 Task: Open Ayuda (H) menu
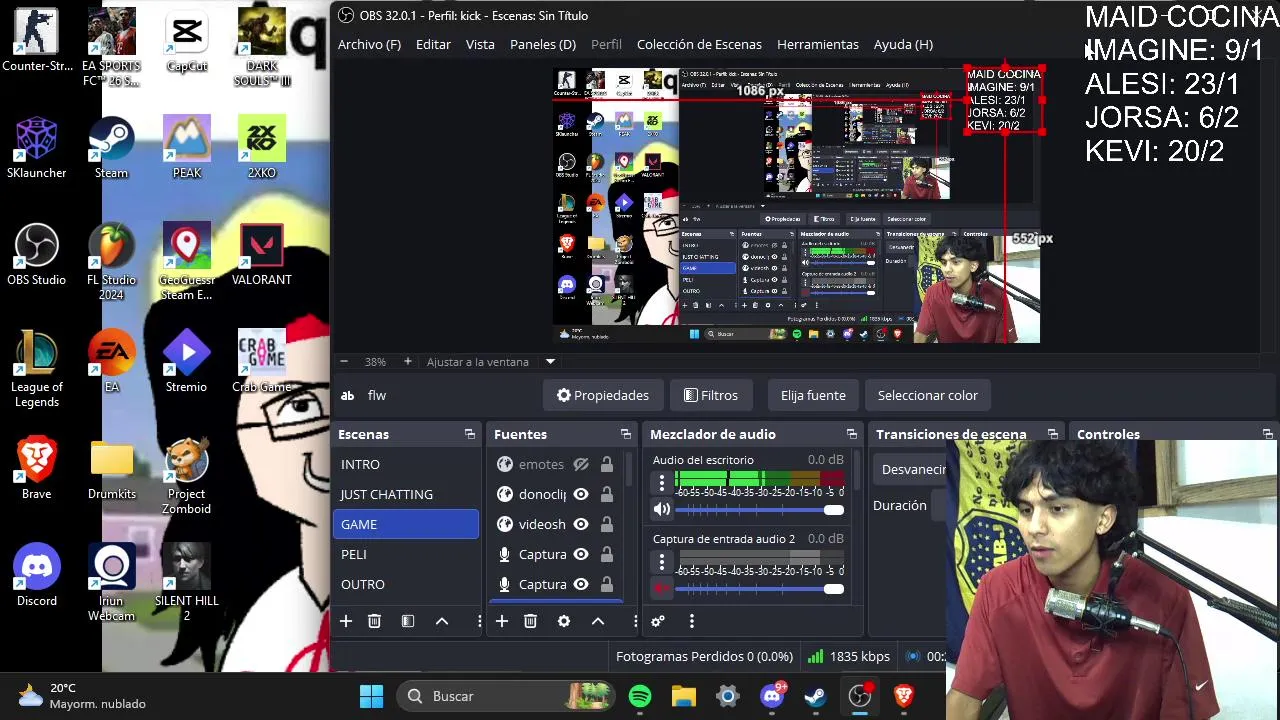tap(903, 44)
